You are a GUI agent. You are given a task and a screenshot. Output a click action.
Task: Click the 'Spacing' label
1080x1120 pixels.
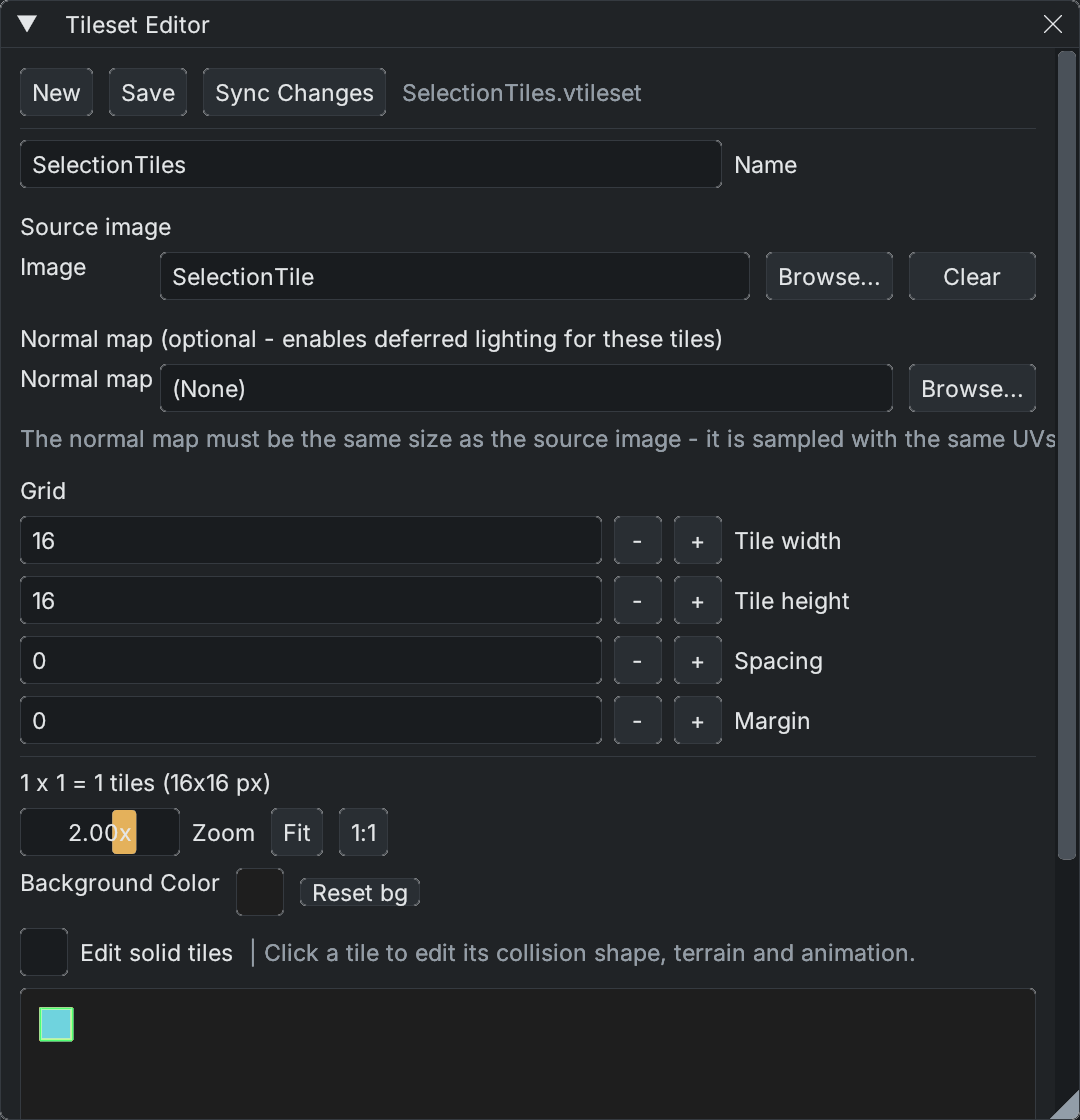pos(778,661)
